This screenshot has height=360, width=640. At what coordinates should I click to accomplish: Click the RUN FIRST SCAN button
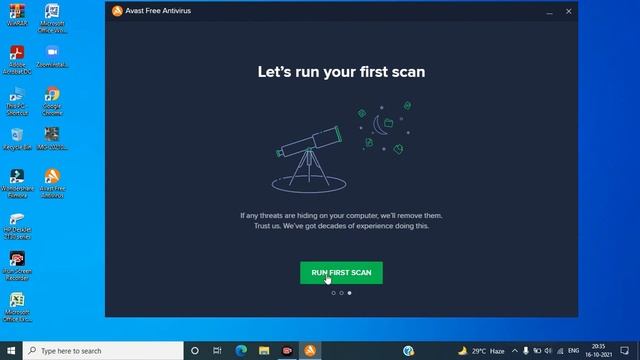click(341, 273)
